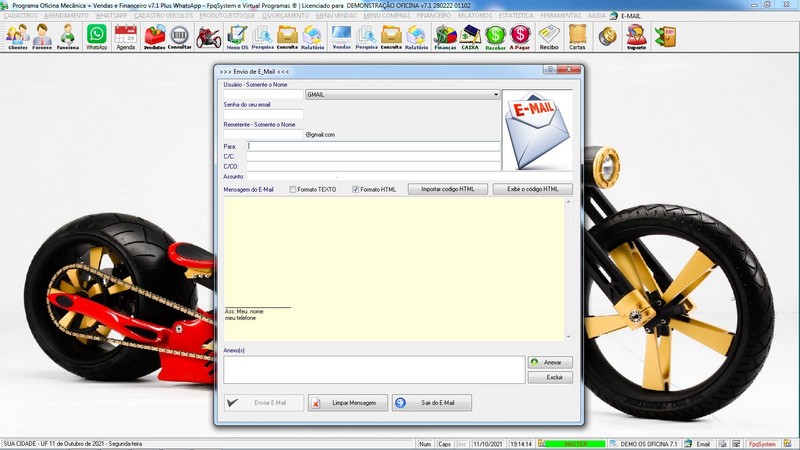800x450 pixels.
Task: Click the message scrollbar down arrow
Action: pyautogui.click(x=568, y=337)
